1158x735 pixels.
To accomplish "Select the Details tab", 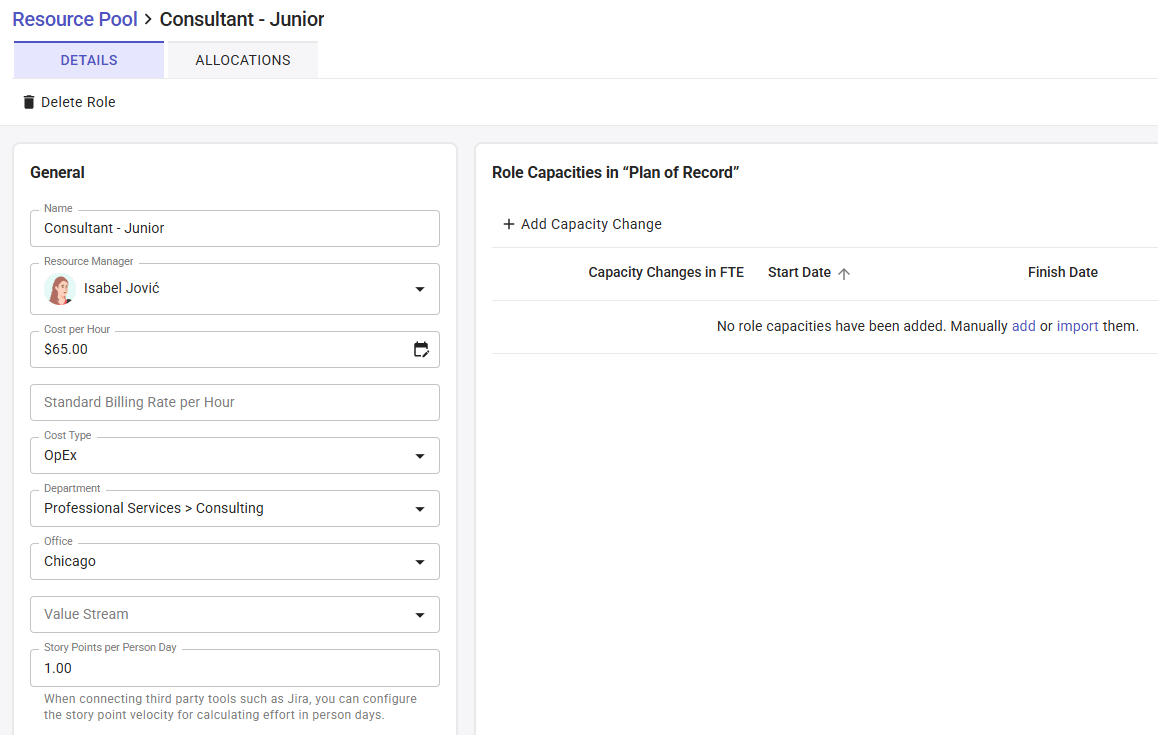I will tap(89, 60).
